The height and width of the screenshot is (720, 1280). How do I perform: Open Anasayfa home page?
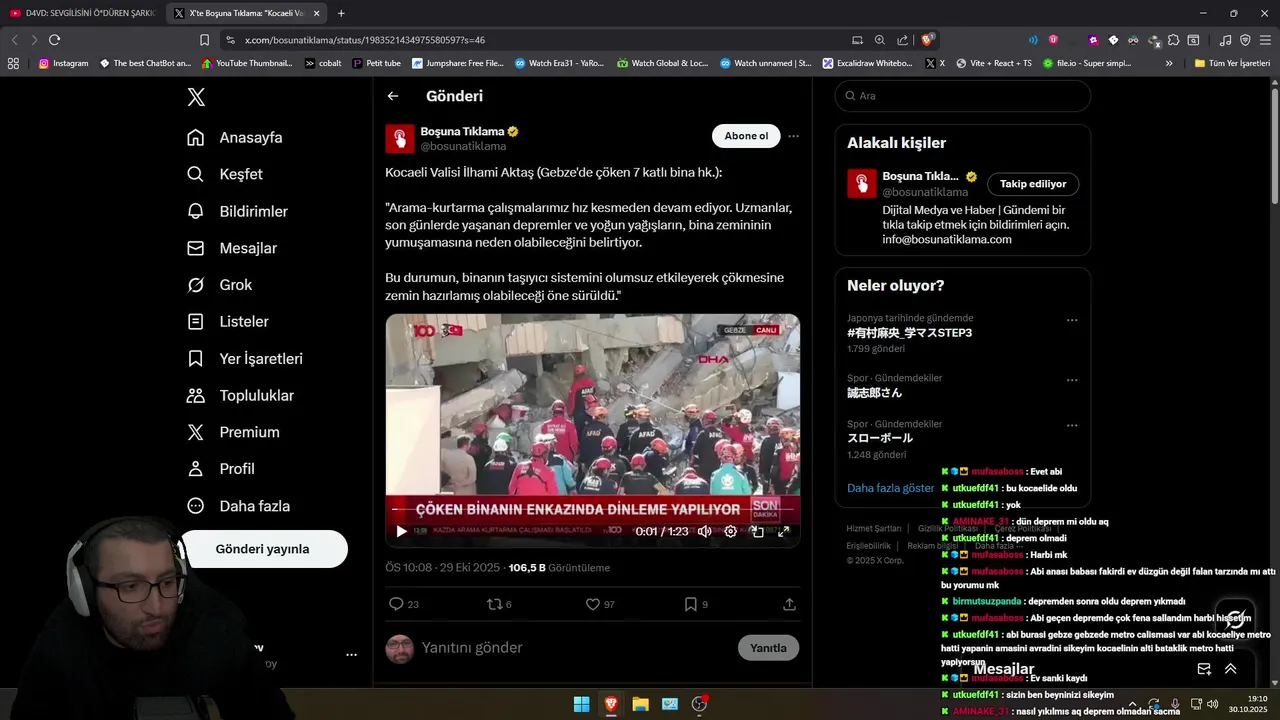235,137
